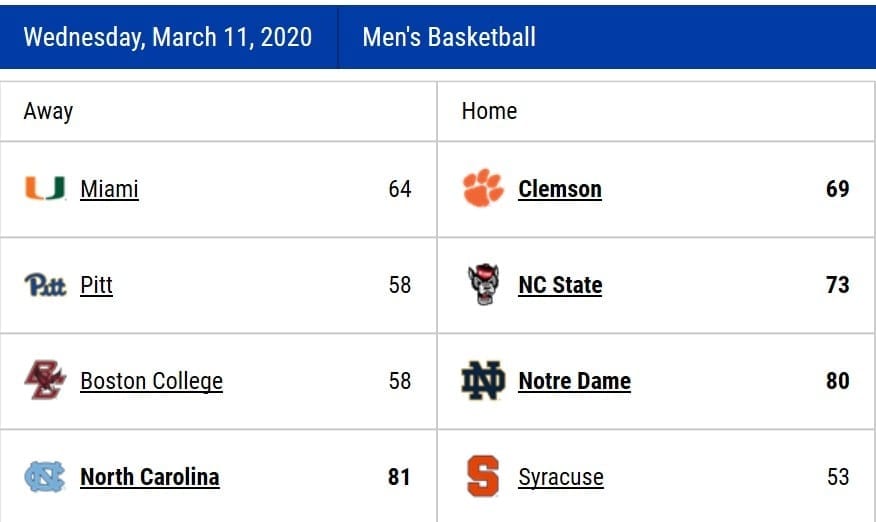The width and height of the screenshot is (876, 522).
Task: Open the North Carolina team link
Action: coord(150,477)
